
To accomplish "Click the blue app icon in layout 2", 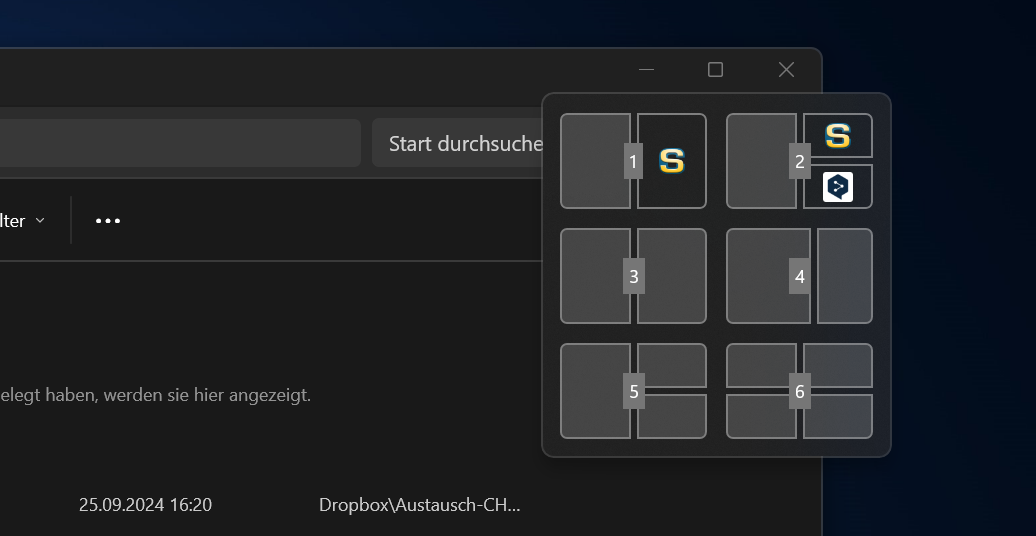I will point(838,187).
